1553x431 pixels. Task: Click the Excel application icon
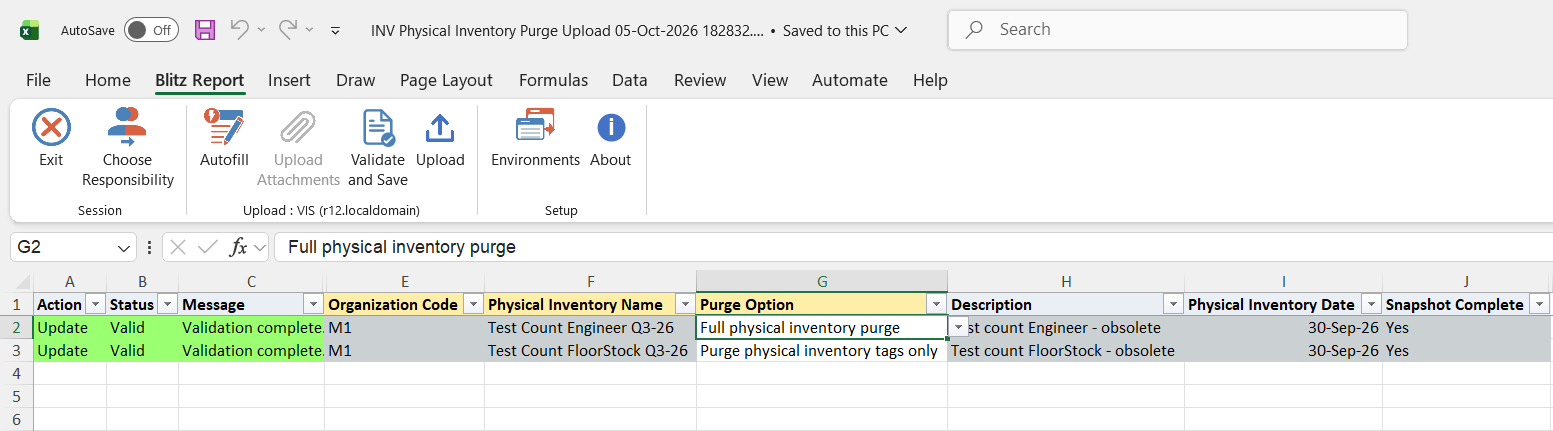29,30
